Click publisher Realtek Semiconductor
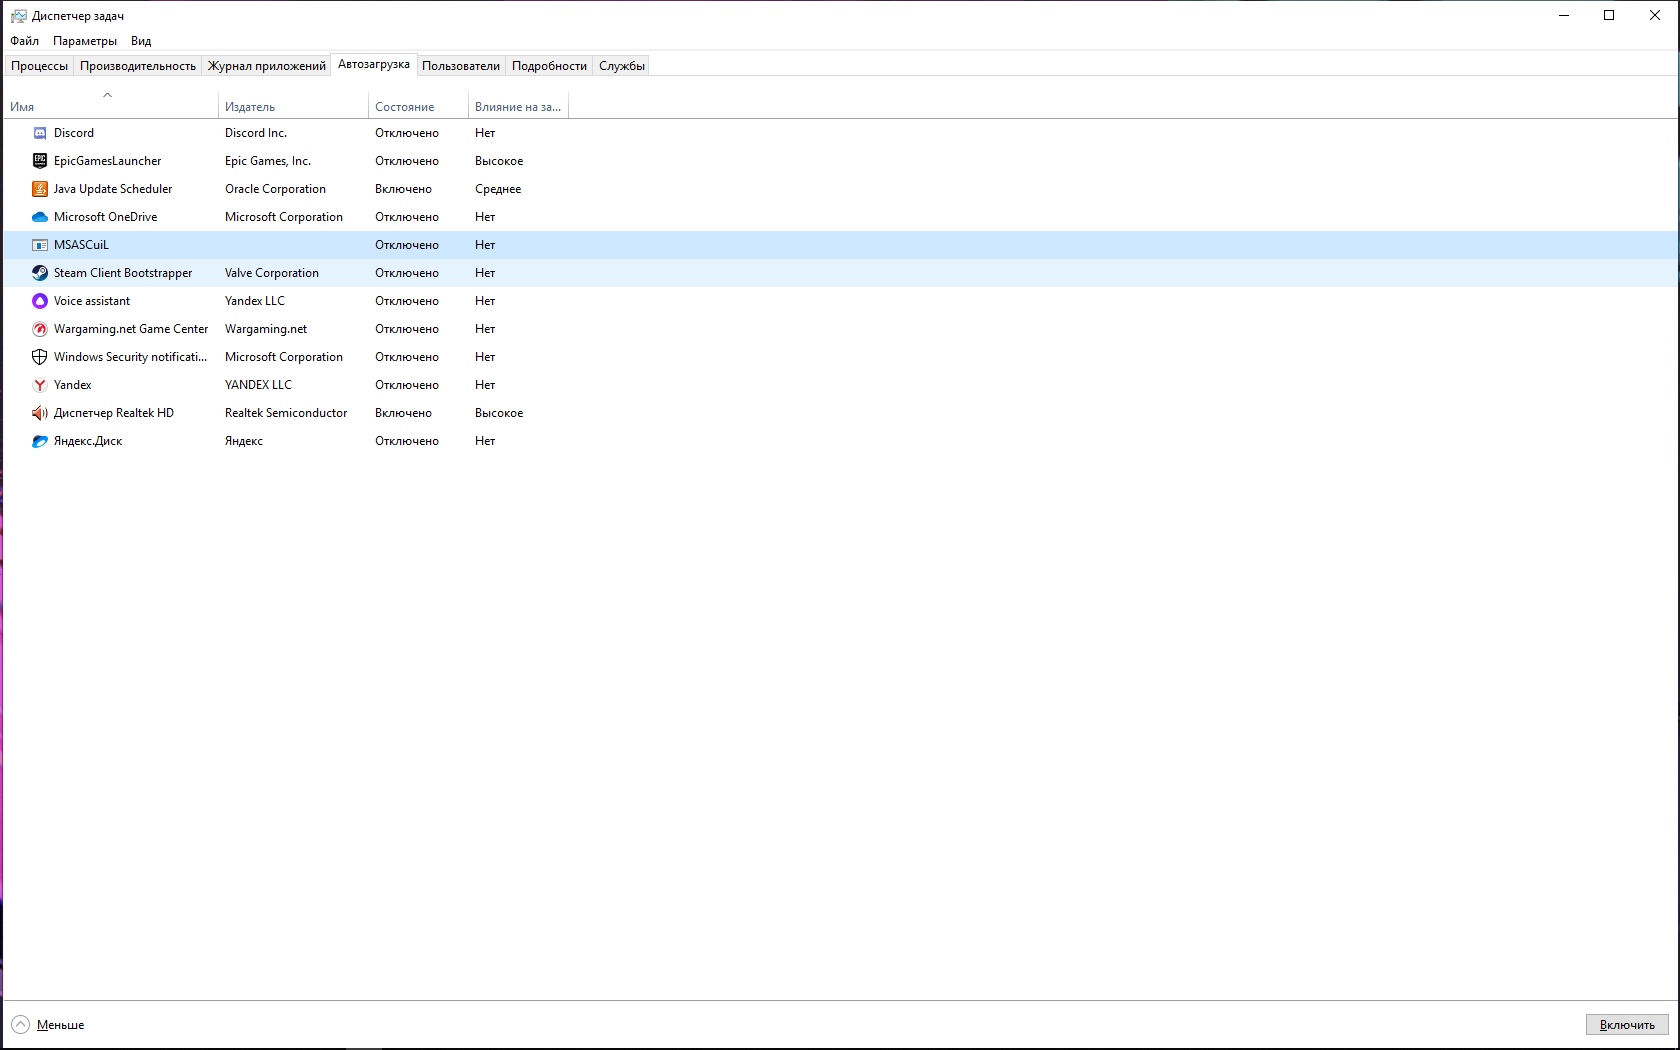This screenshot has width=1680, height=1050. pos(286,413)
